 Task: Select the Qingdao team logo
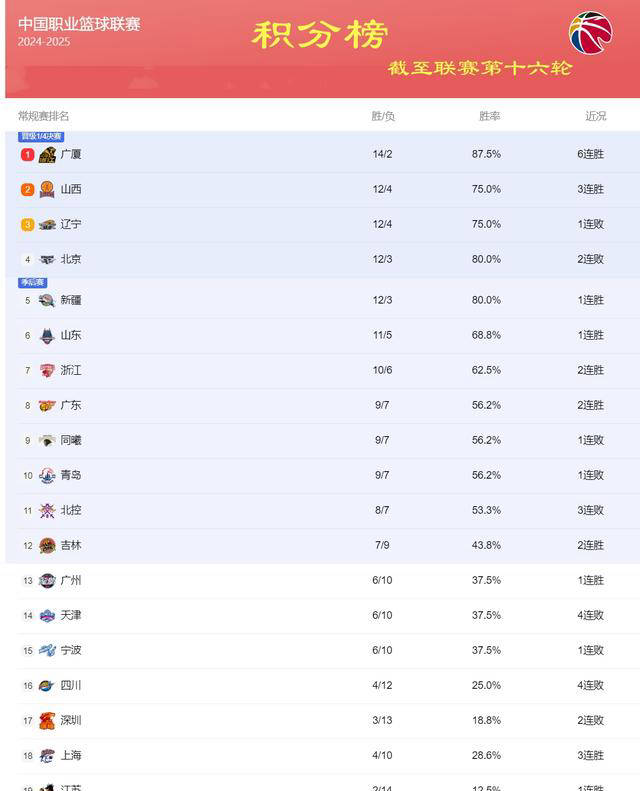click(47, 476)
